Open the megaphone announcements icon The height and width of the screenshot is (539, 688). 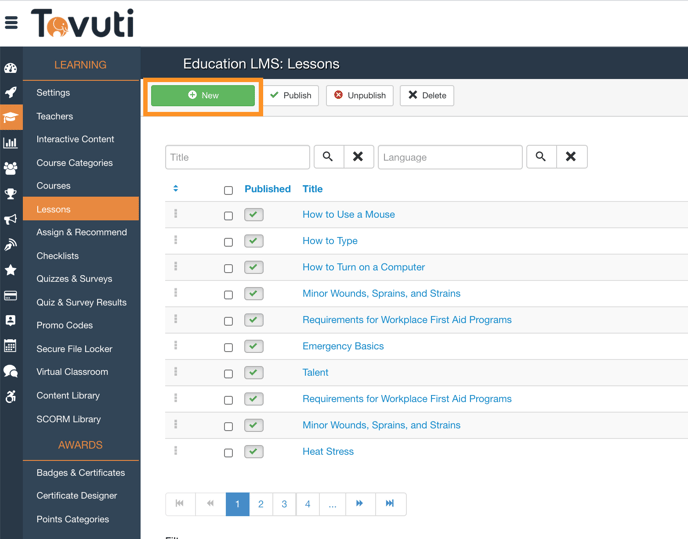point(11,219)
